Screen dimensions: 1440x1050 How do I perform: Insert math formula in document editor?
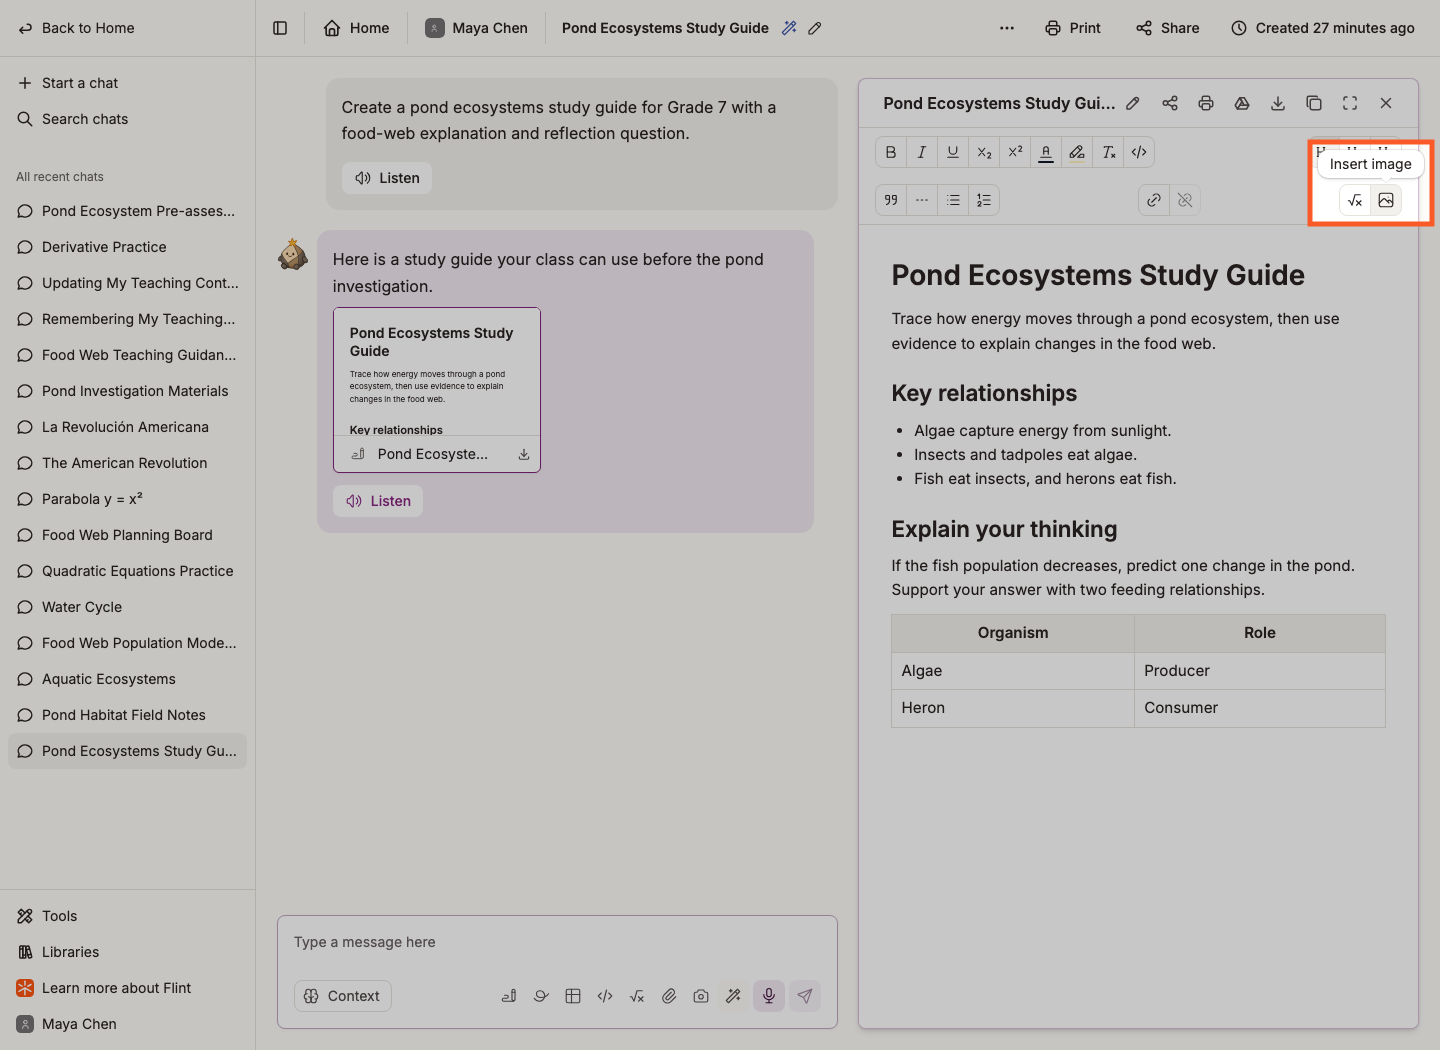click(x=1355, y=200)
